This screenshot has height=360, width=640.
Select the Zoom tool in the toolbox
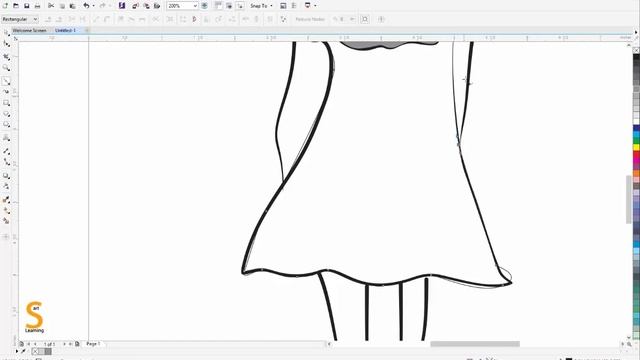coord(6,67)
